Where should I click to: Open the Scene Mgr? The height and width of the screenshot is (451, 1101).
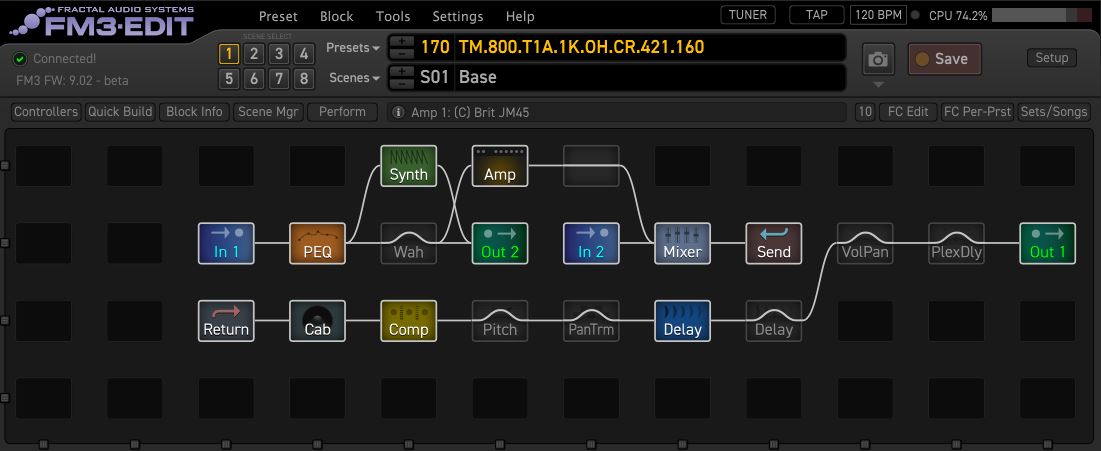pyautogui.click(x=268, y=112)
